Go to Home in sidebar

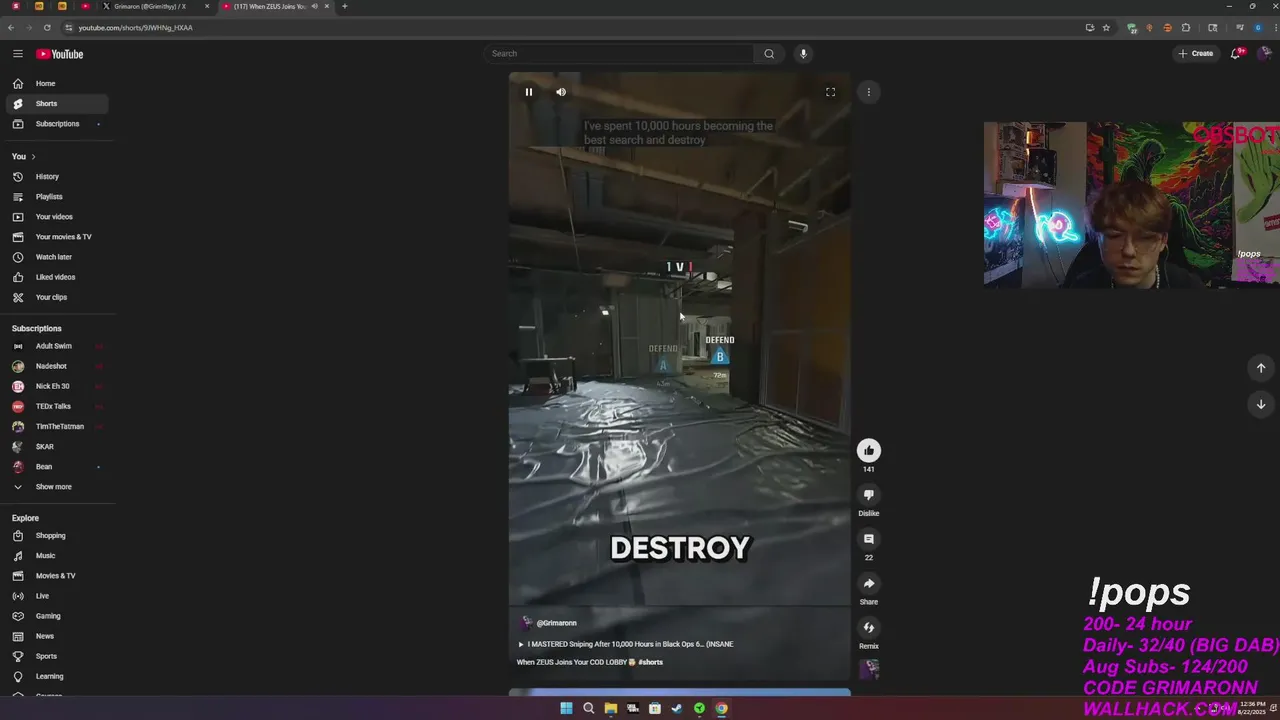tap(57, 84)
